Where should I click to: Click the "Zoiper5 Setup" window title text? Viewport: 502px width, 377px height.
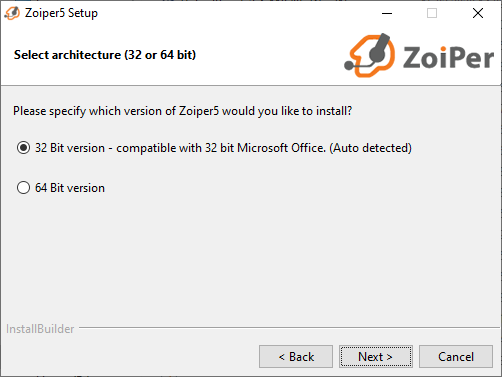coord(61,13)
